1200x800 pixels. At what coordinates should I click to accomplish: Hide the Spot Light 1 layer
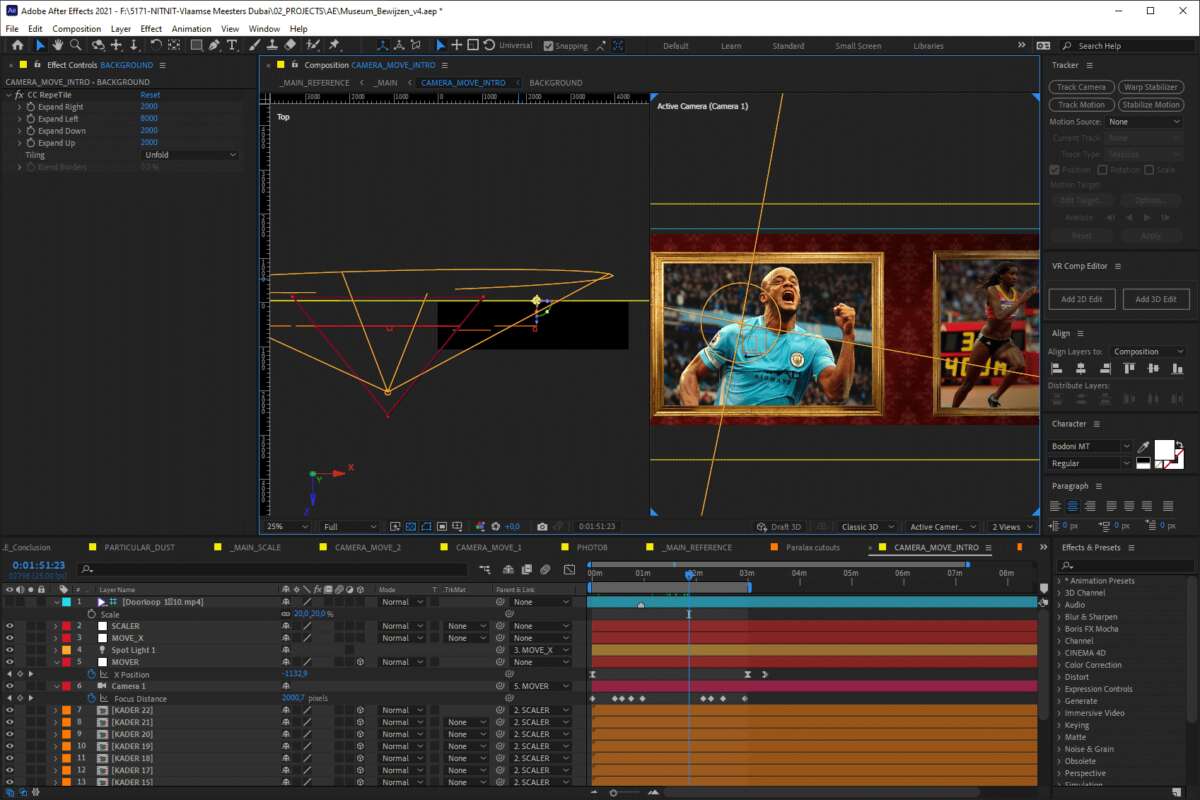[x=9, y=650]
